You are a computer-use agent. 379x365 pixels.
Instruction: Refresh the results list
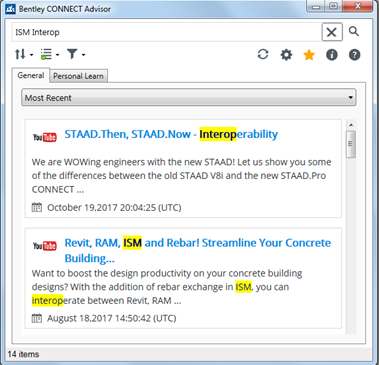[263, 54]
